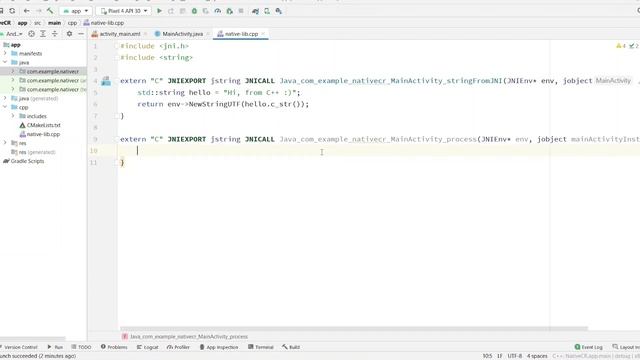This screenshot has height=360, width=640.
Task: Open the app run configuration dropdown
Action: pos(76,11)
